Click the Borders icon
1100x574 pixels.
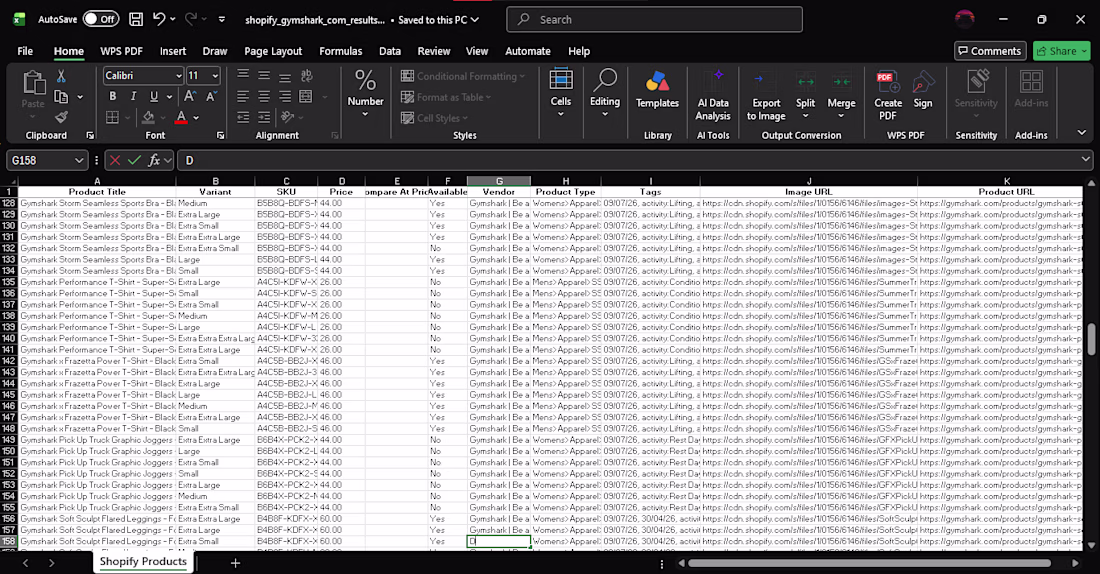tap(112, 117)
